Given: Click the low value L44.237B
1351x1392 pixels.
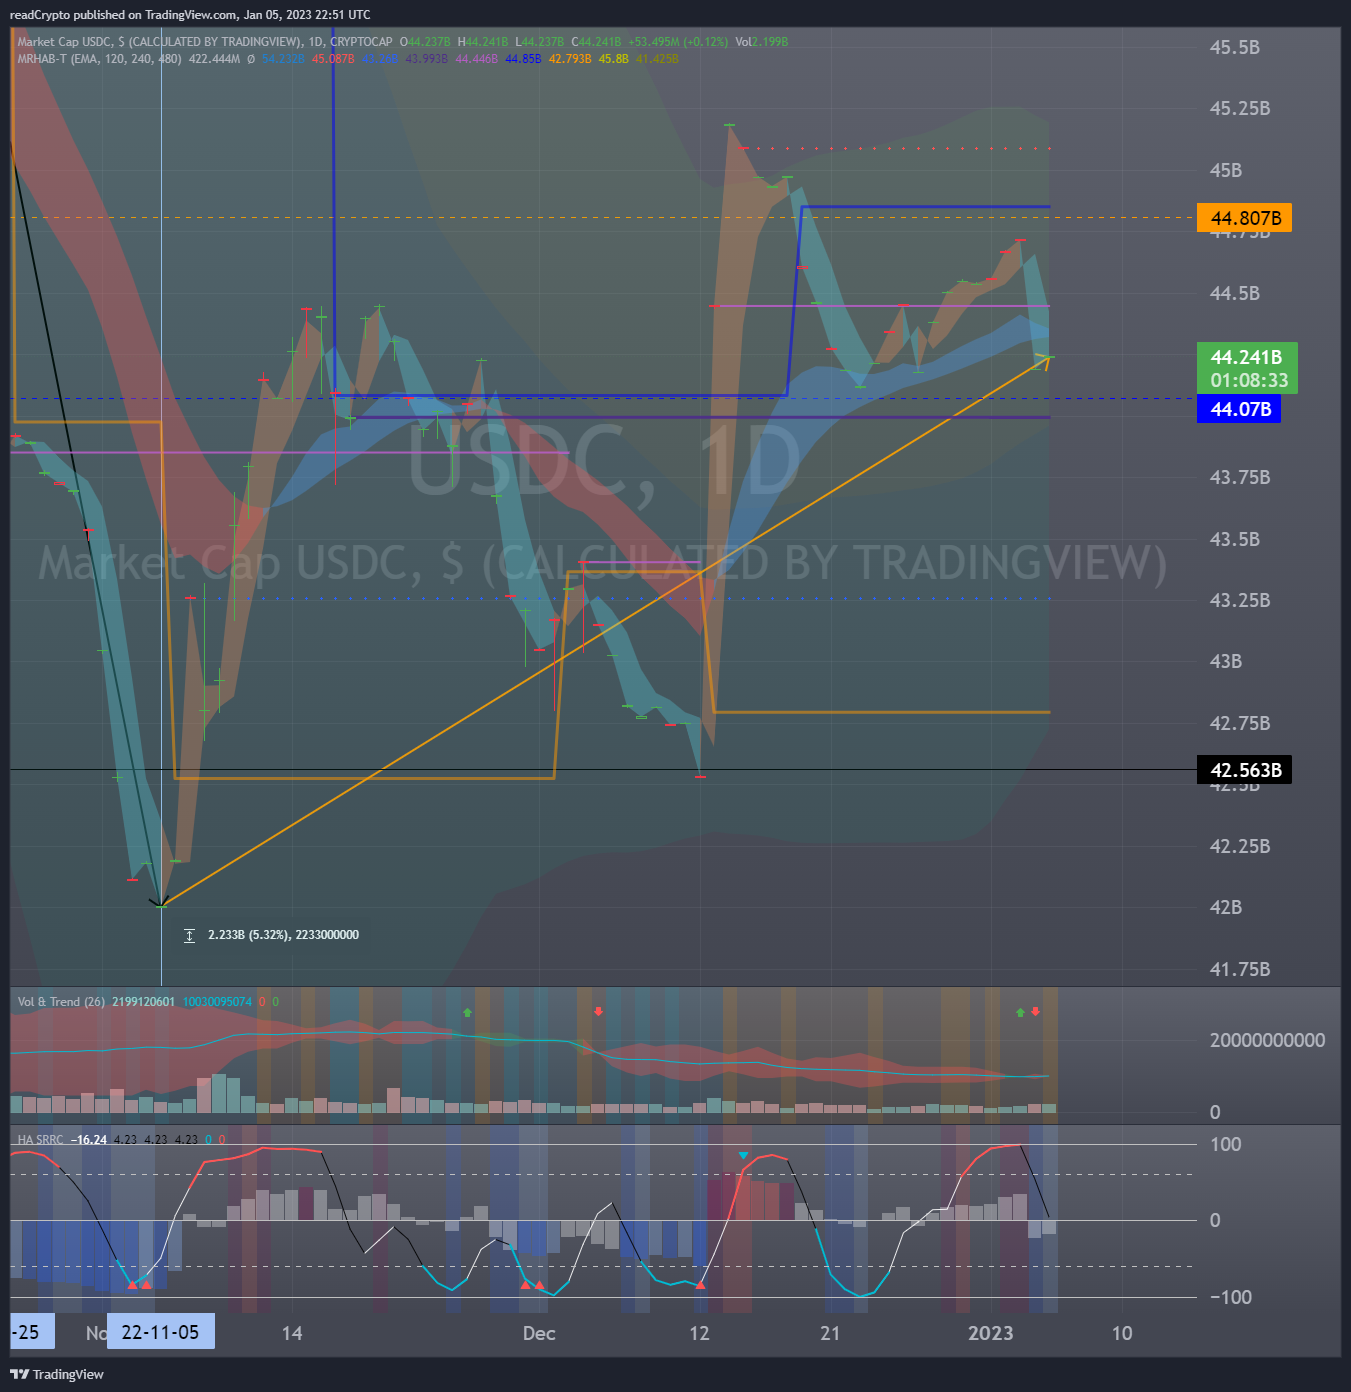Looking at the screenshot, I should pos(539,42).
